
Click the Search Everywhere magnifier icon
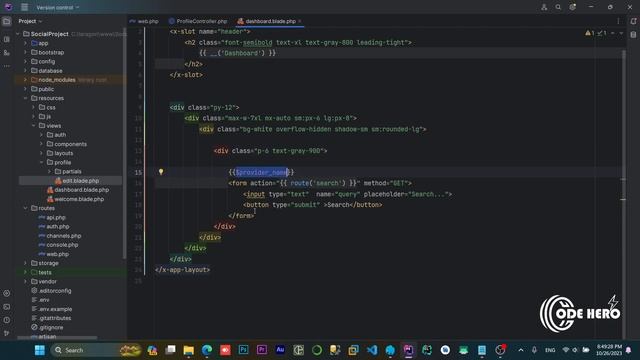558,7
